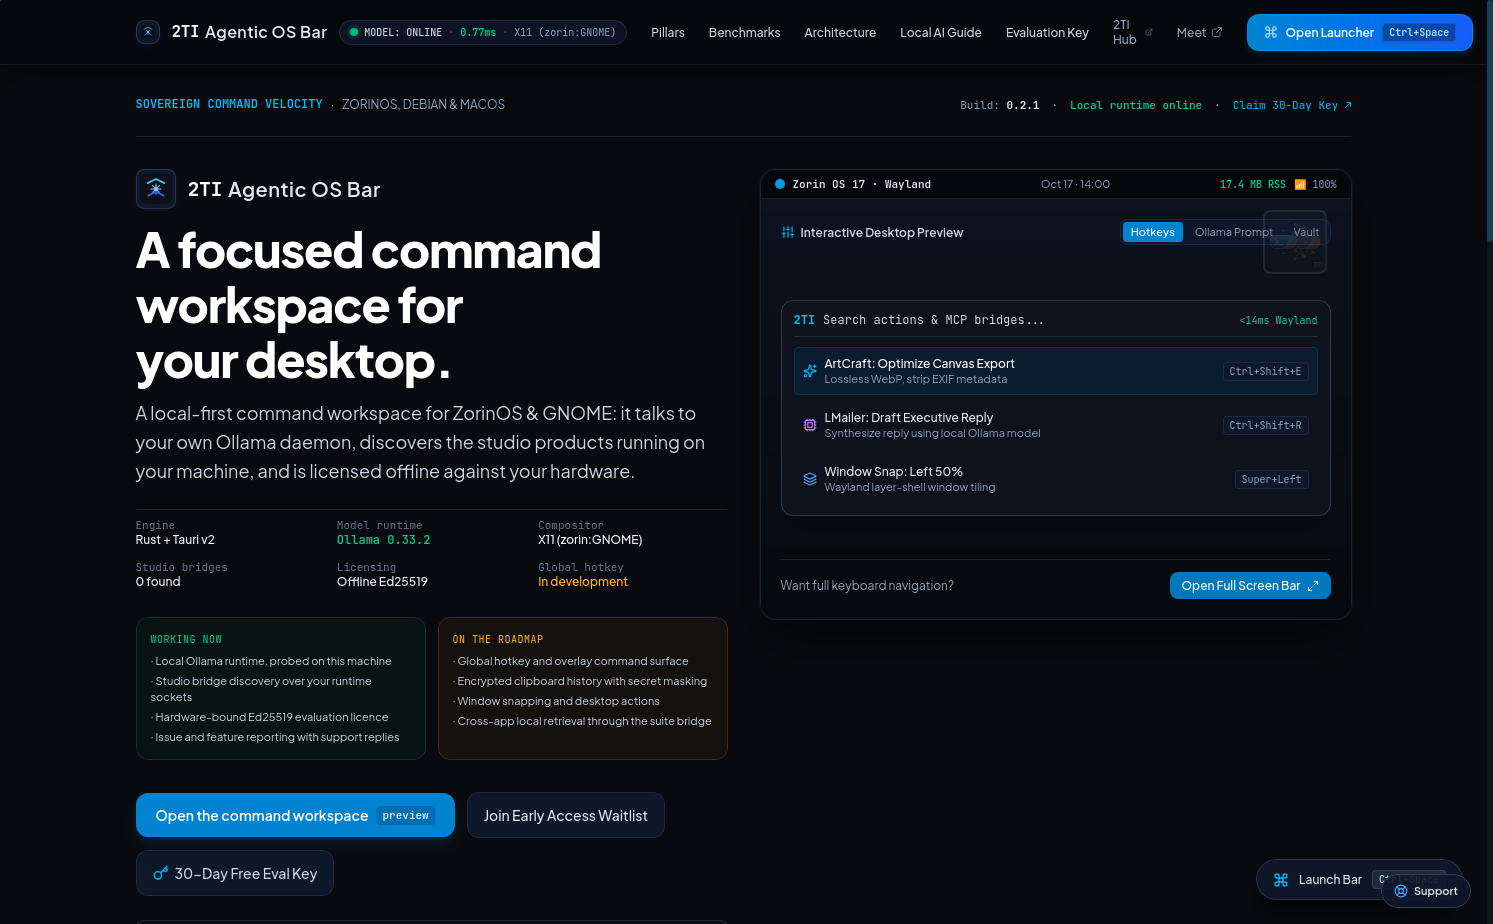Click Open Full Screen Bar button
This screenshot has height=924, width=1493.
[1250, 585]
